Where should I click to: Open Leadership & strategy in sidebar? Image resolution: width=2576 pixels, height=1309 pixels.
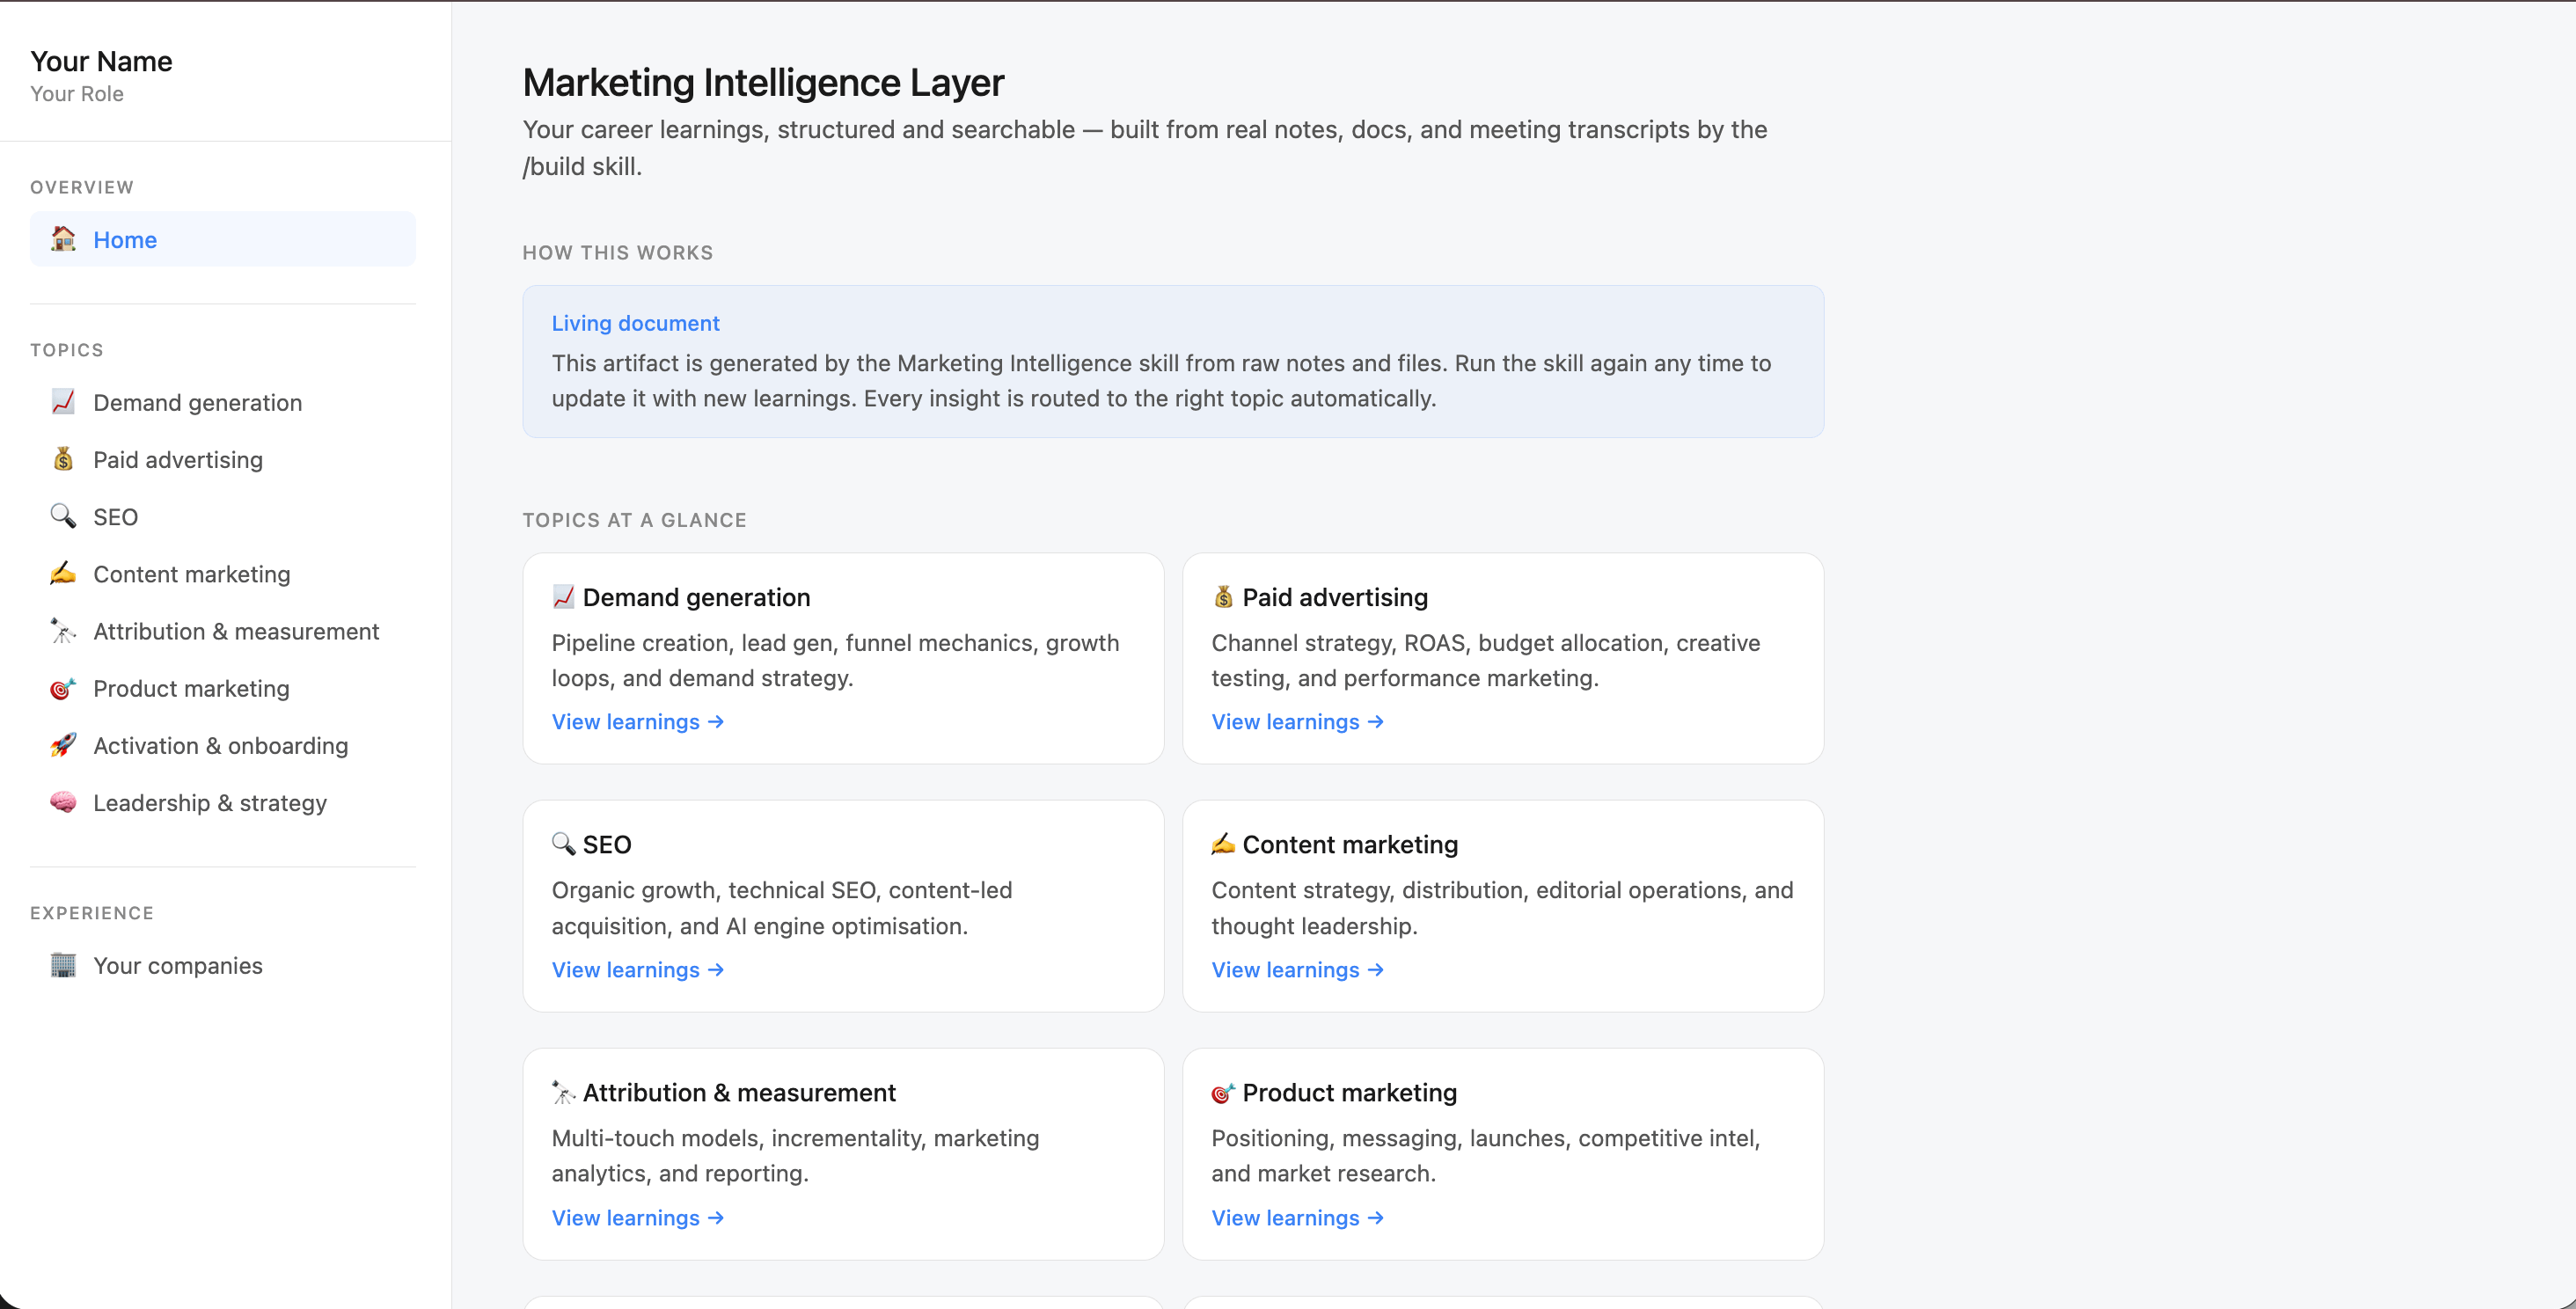223,802
